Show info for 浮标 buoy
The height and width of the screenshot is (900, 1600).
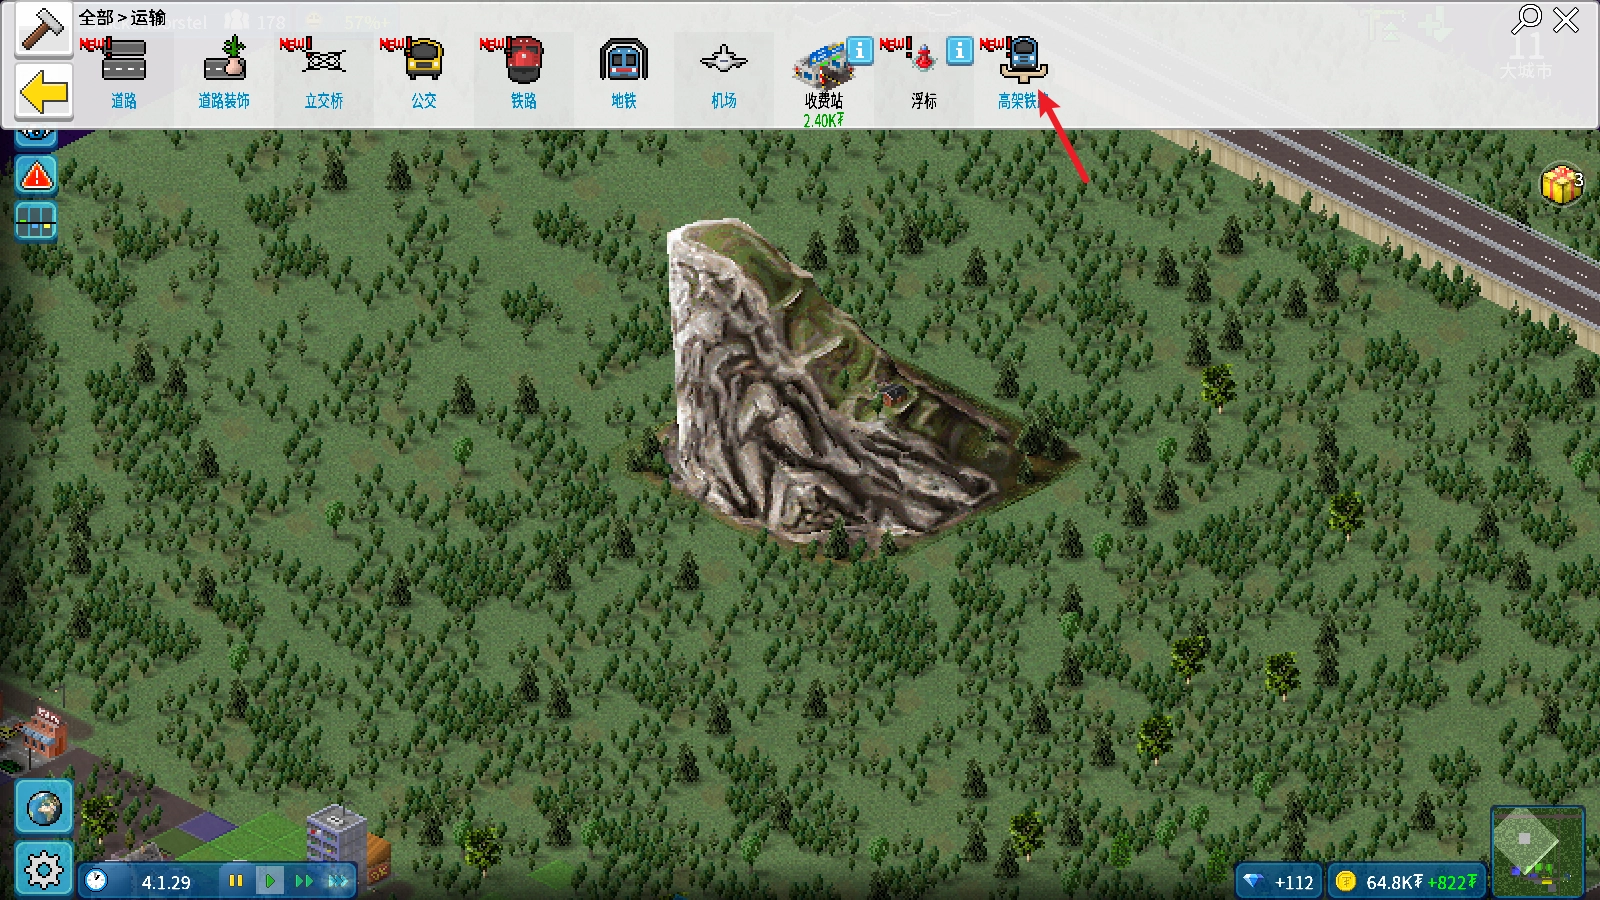(959, 50)
